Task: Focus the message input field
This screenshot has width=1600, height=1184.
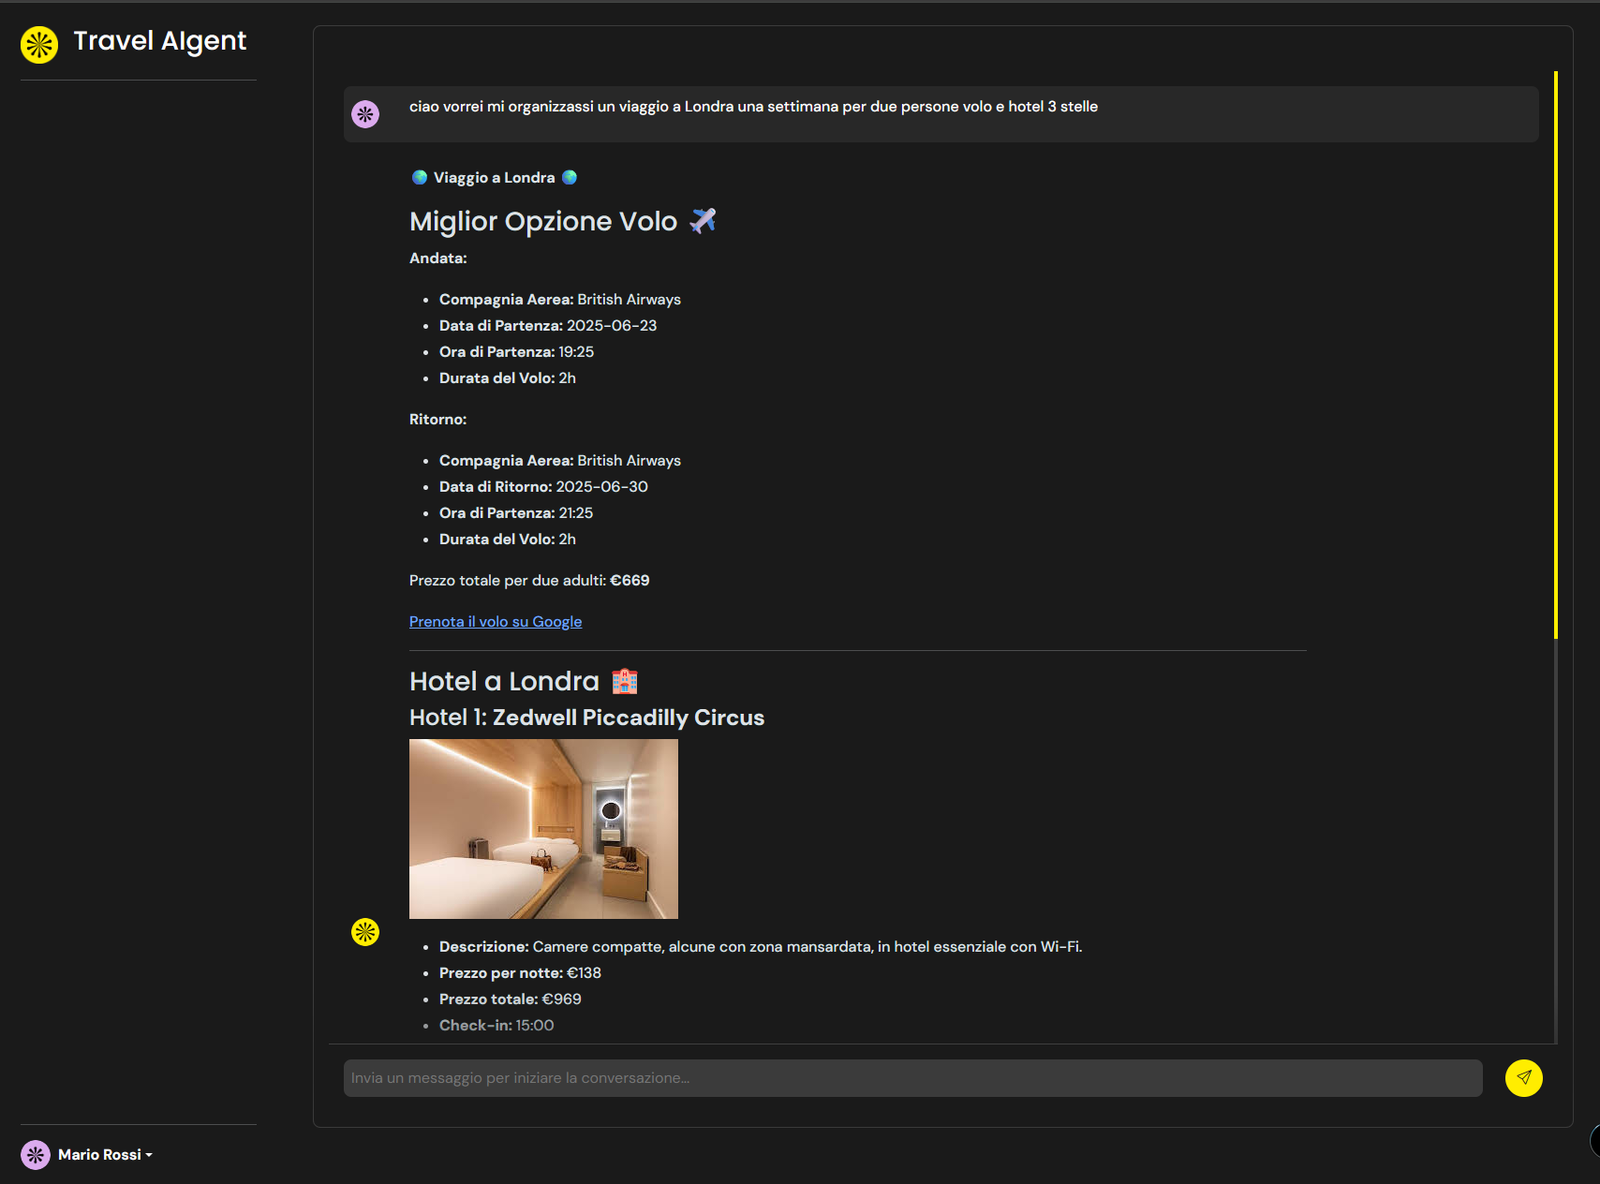Action: [x=912, y=1078]
